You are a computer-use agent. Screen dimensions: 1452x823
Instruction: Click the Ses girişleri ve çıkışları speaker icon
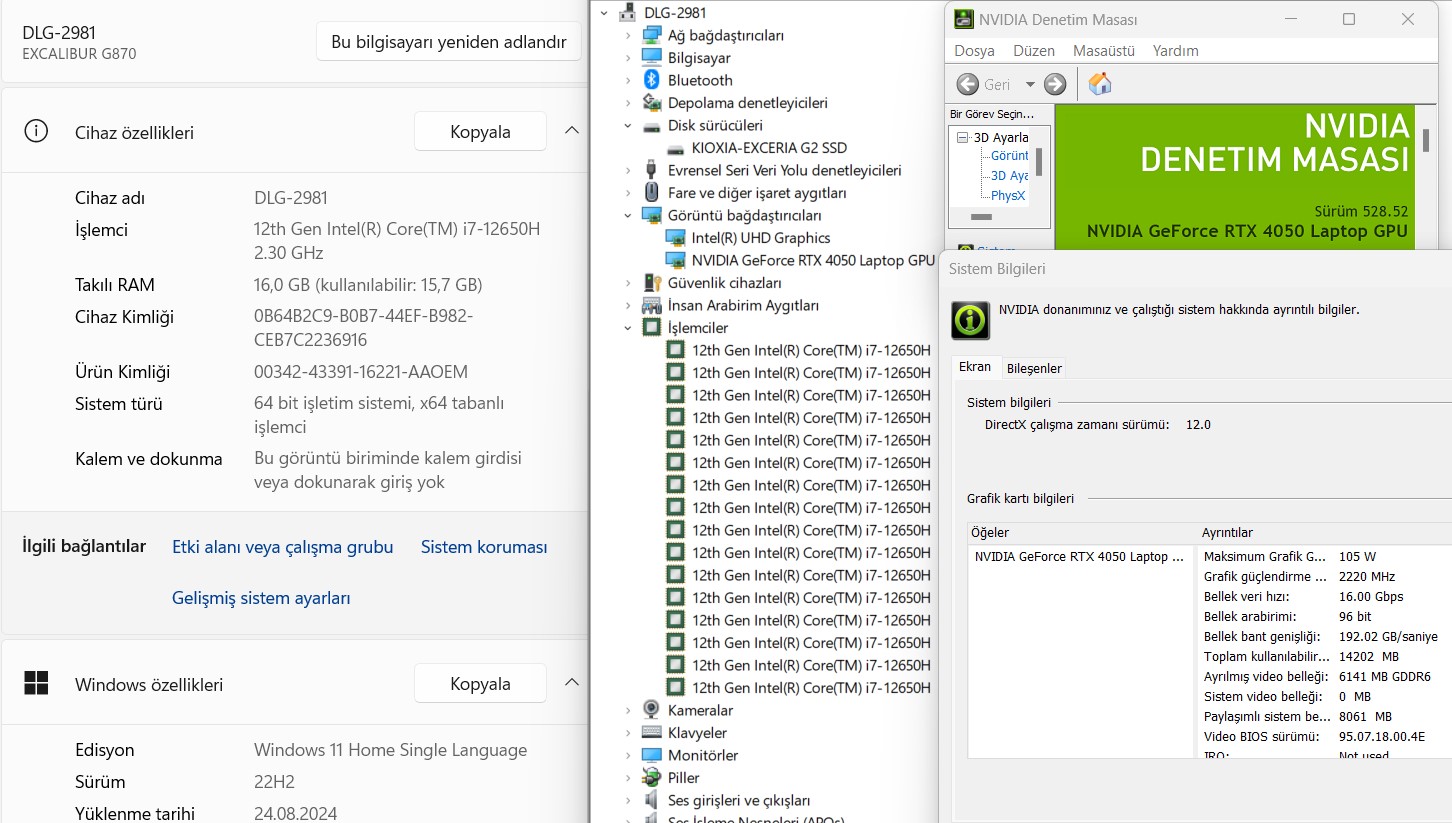point(651,800)
